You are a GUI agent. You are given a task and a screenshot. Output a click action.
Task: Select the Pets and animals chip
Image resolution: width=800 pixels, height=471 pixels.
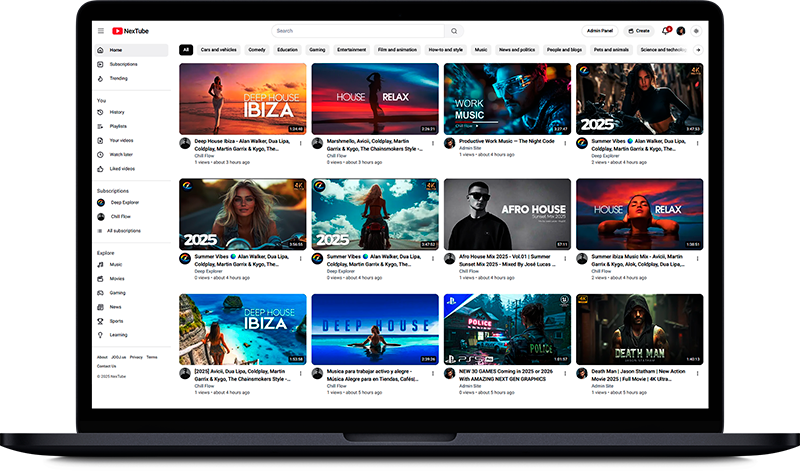[x=611, y=50]
